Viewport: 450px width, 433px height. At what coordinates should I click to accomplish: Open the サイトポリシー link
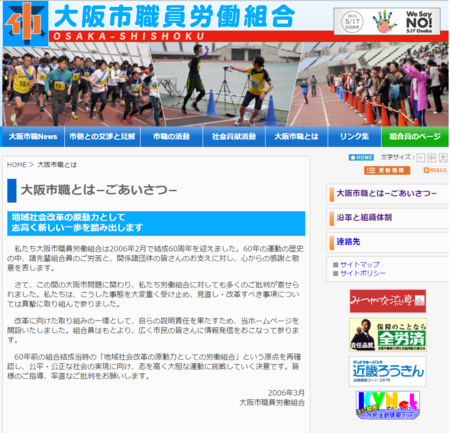pos(363,273)
